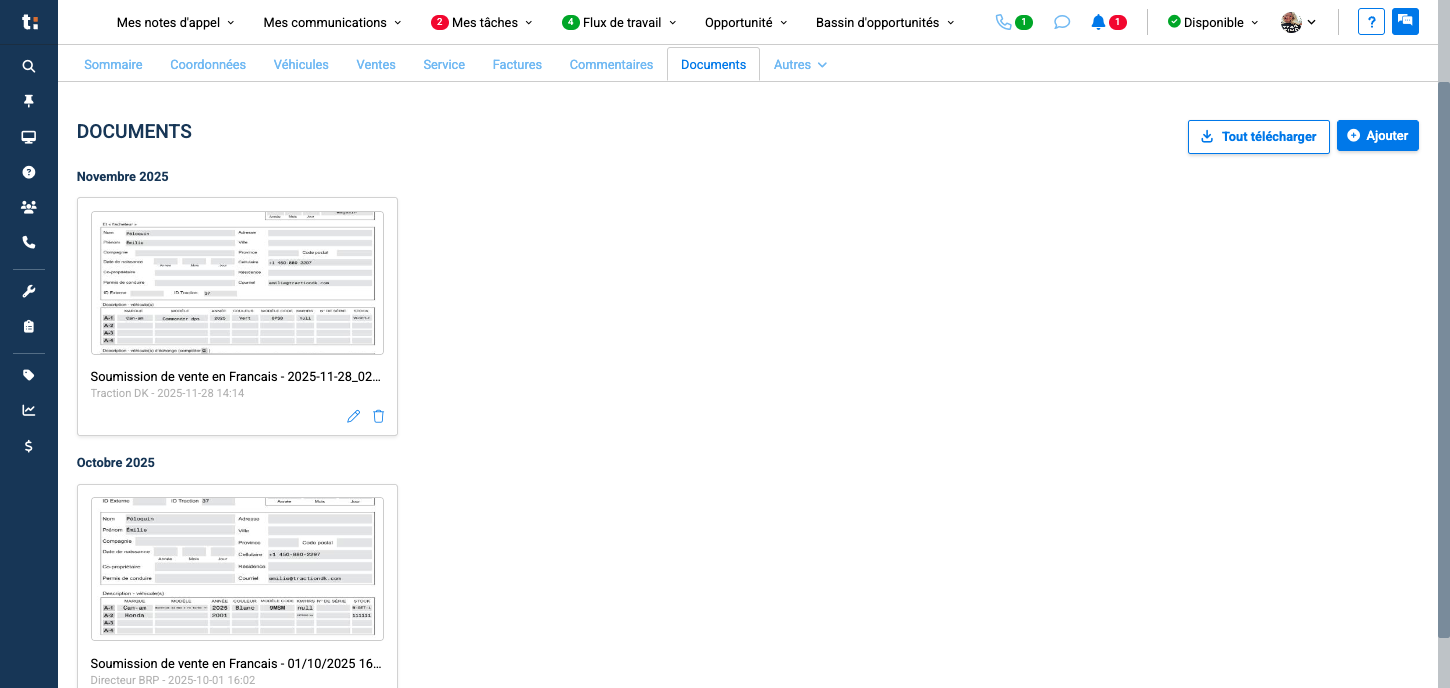1450x688 pixels.
Task: Edit the November 2025 document with pencil
Action: [x=353, y=416]
